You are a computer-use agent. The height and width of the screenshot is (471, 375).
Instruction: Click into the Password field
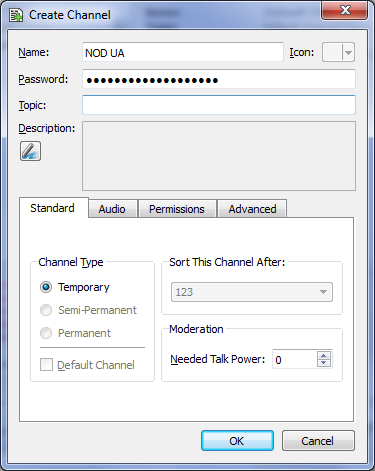click(x=219, y=79)
